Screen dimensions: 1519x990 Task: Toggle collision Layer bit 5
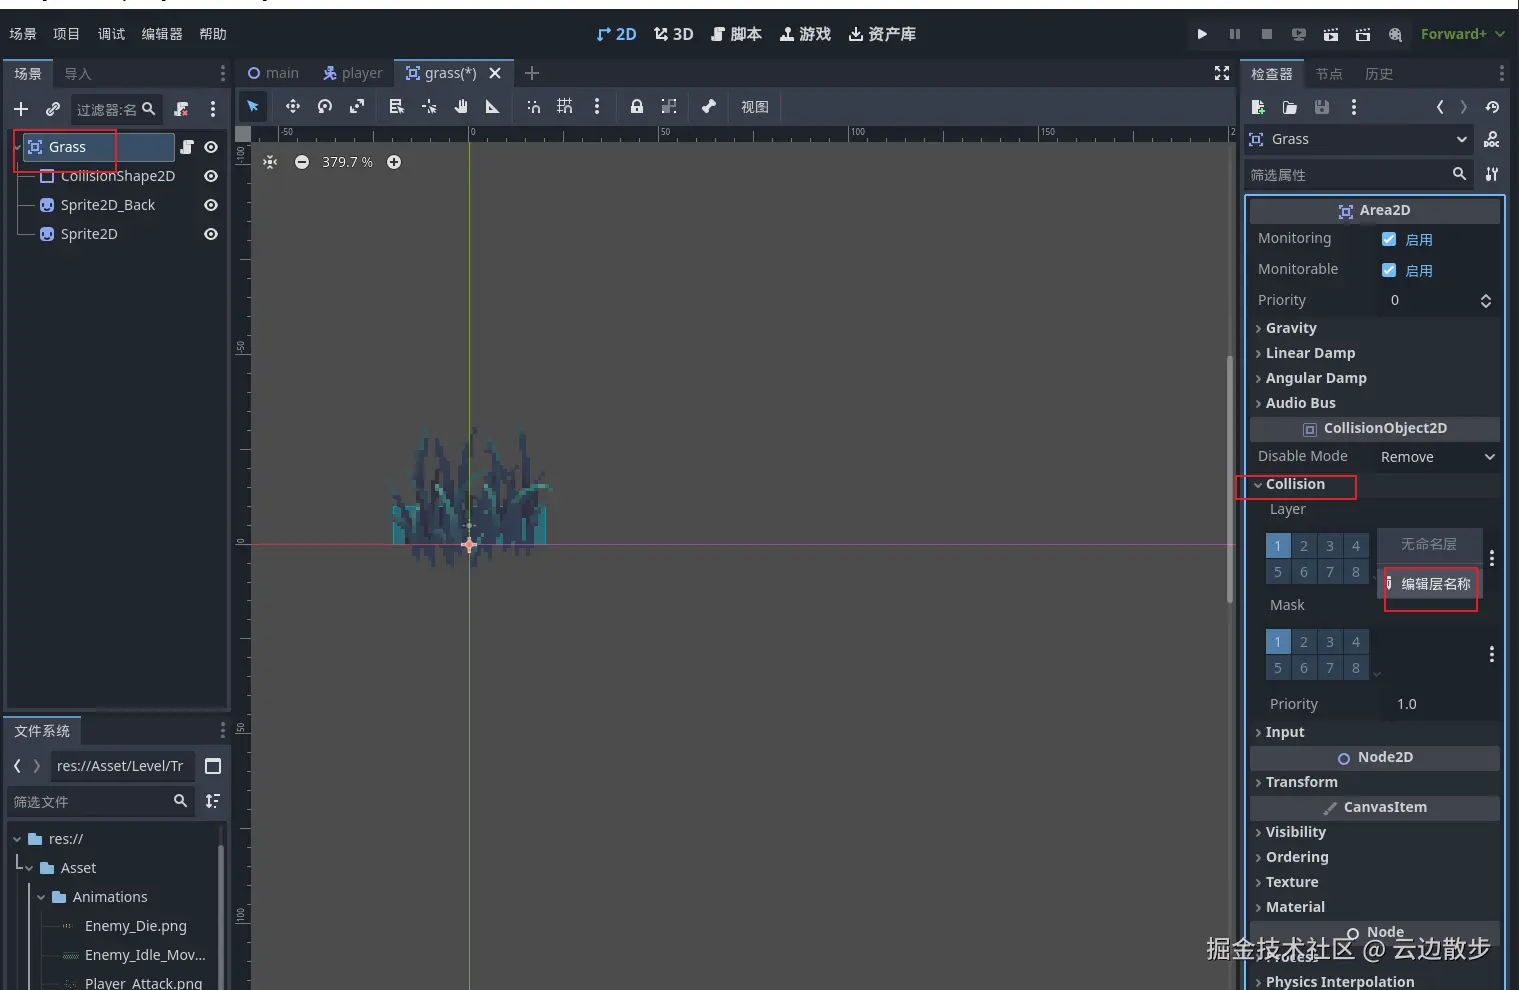(x=1278, y=572)
